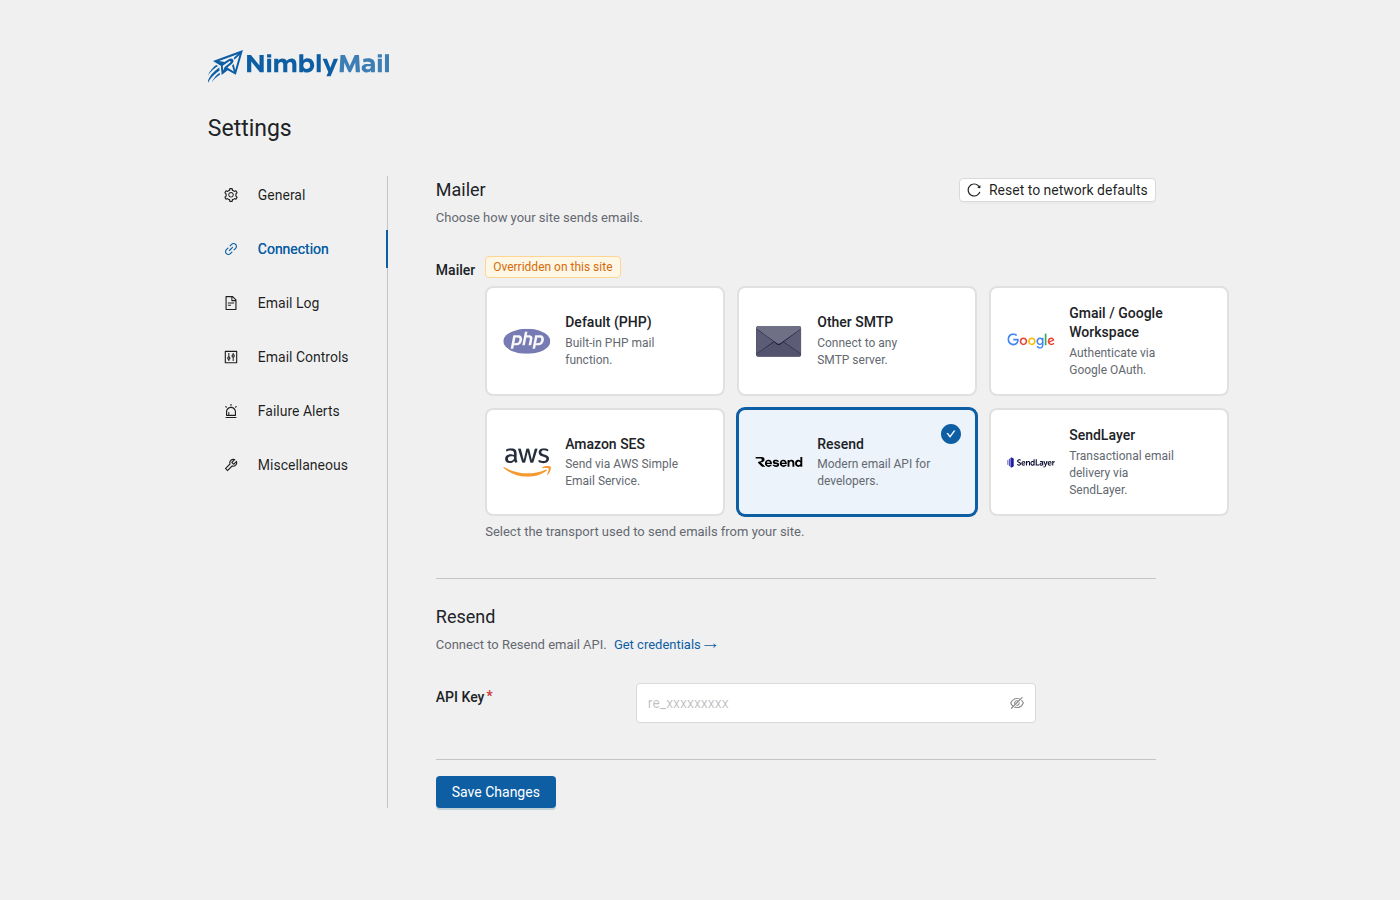Pick the Amazon SES mailer option

(x=605, y=462)
